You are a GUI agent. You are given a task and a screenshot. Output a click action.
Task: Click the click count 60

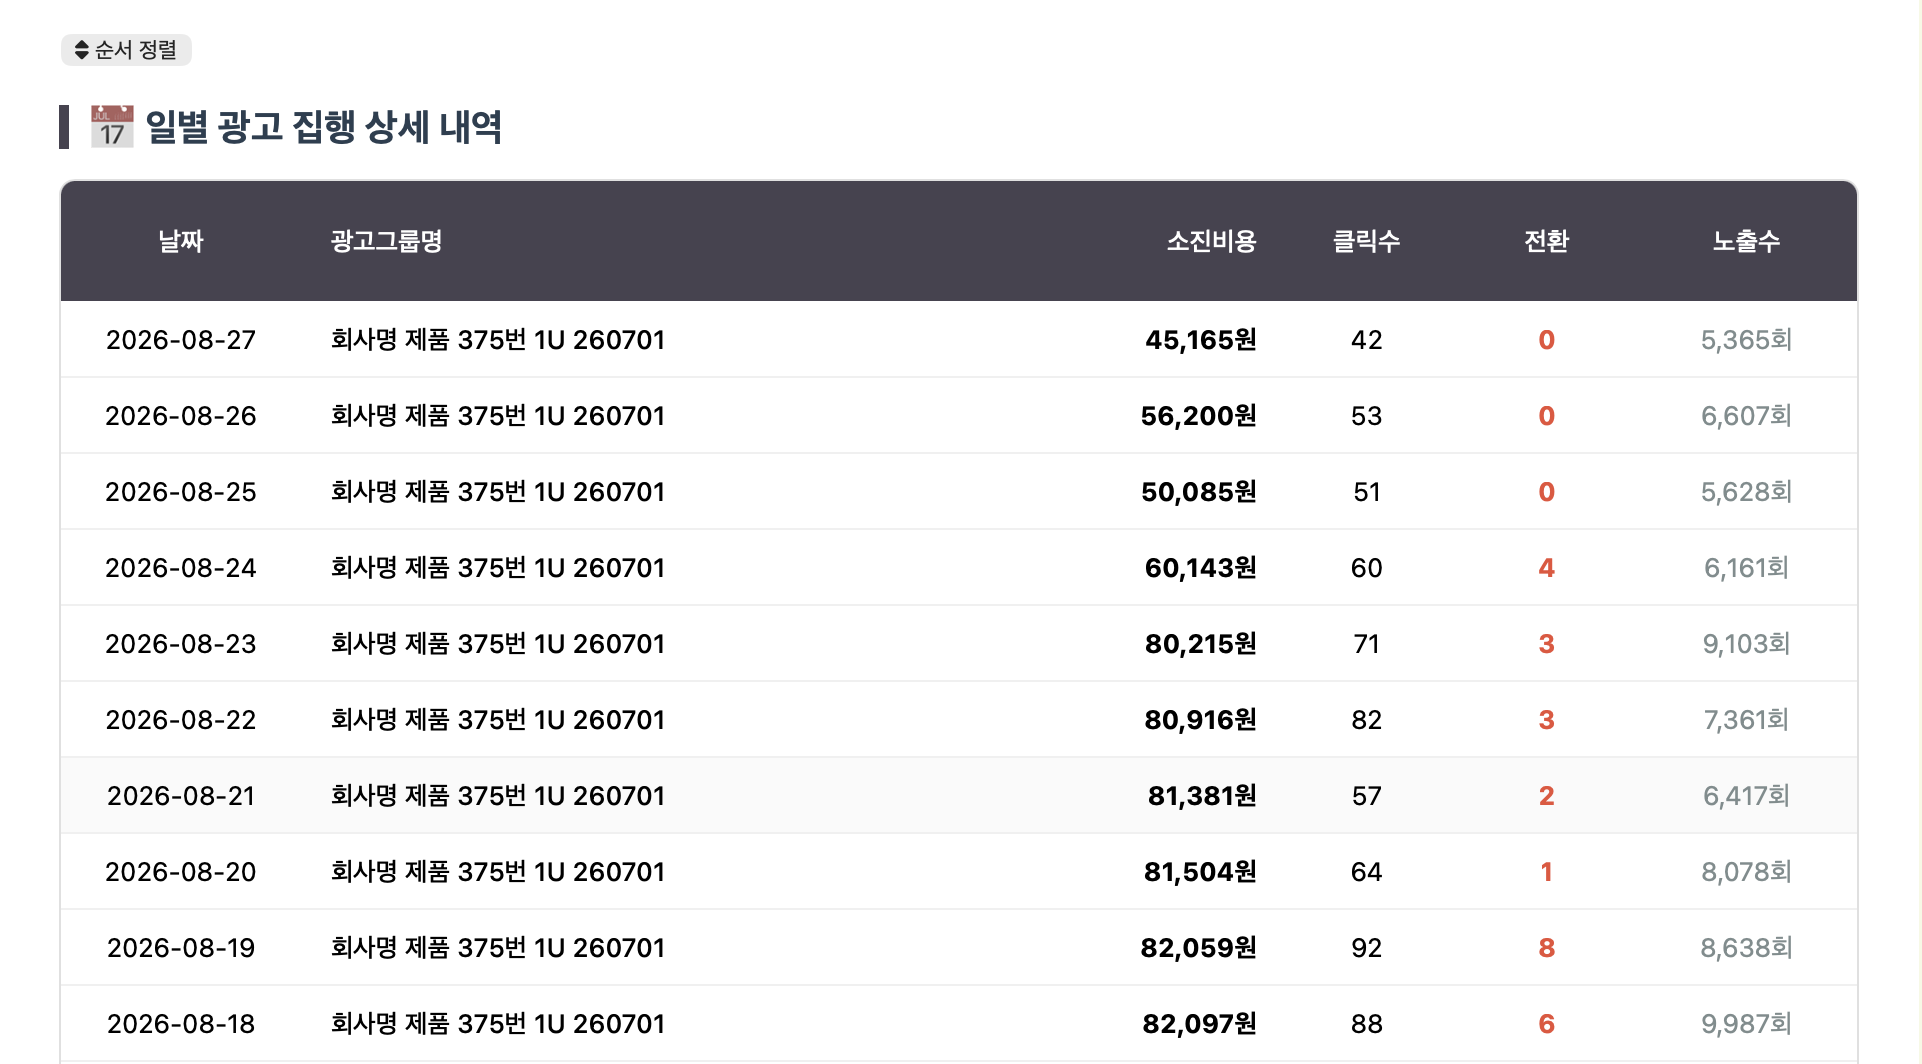coord(1366,568)
